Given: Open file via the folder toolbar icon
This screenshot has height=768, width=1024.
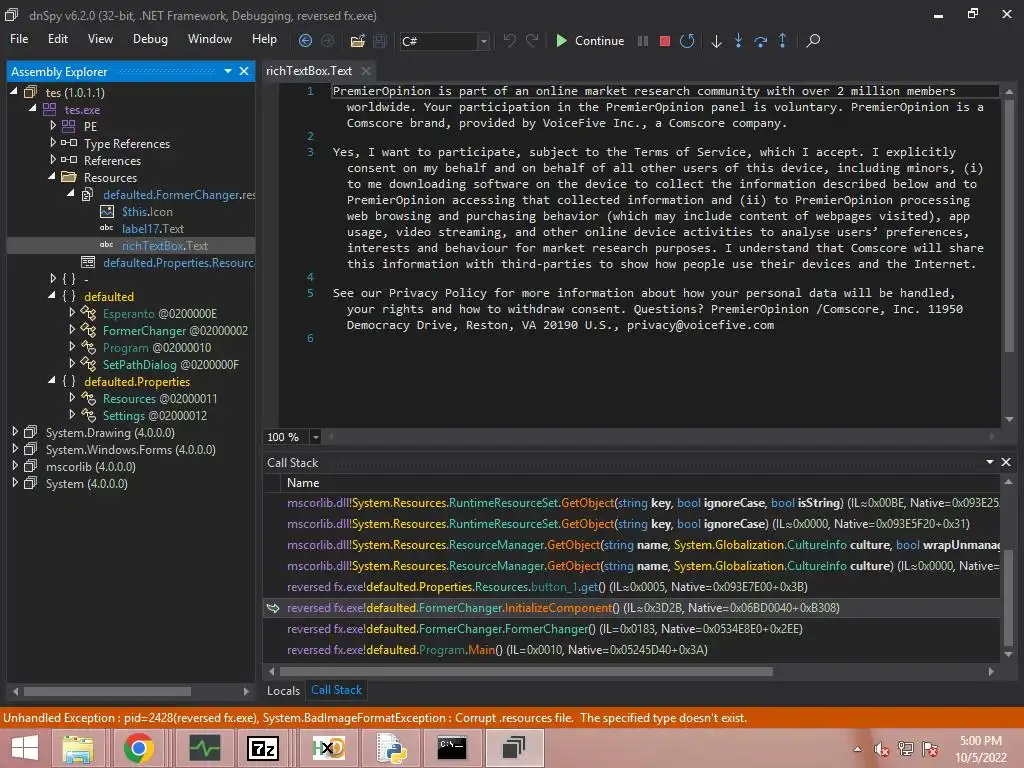Looking at the screenshot, I should click(x=357, y=40).
